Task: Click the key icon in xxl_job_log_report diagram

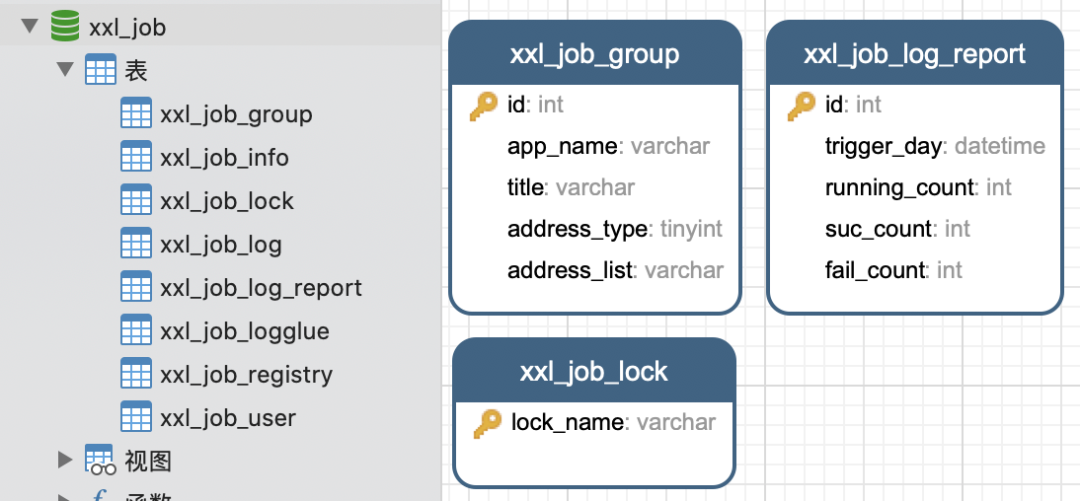Action: click(802, 105)
